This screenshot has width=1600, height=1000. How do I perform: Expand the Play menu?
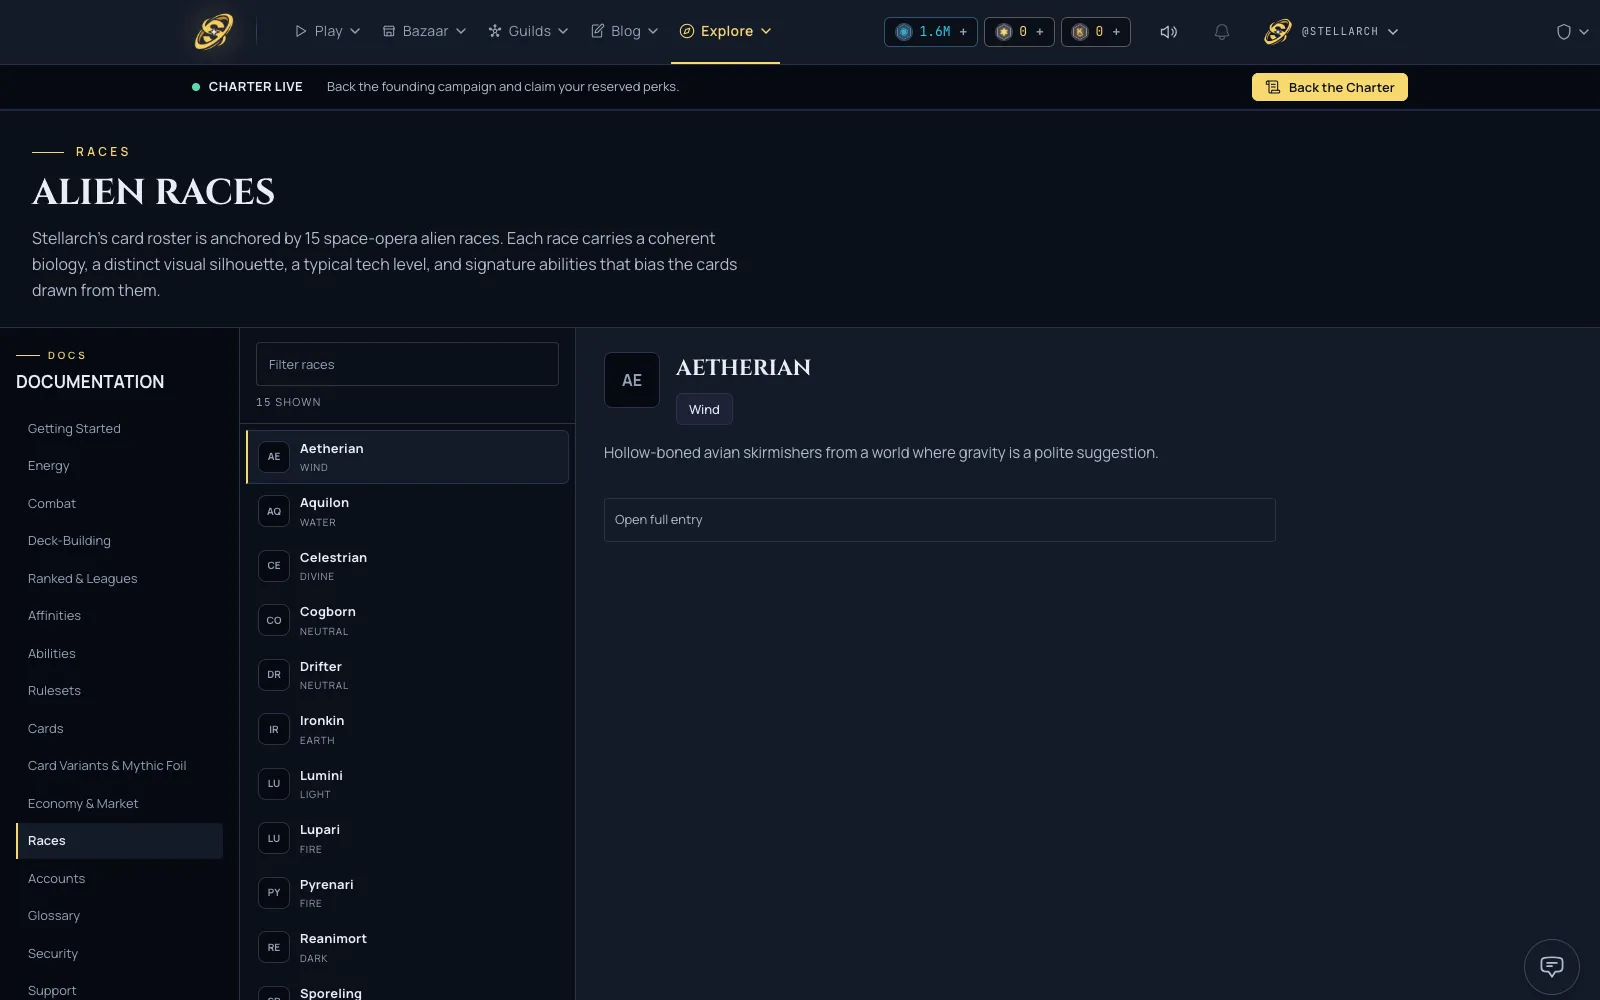[328, 31]
